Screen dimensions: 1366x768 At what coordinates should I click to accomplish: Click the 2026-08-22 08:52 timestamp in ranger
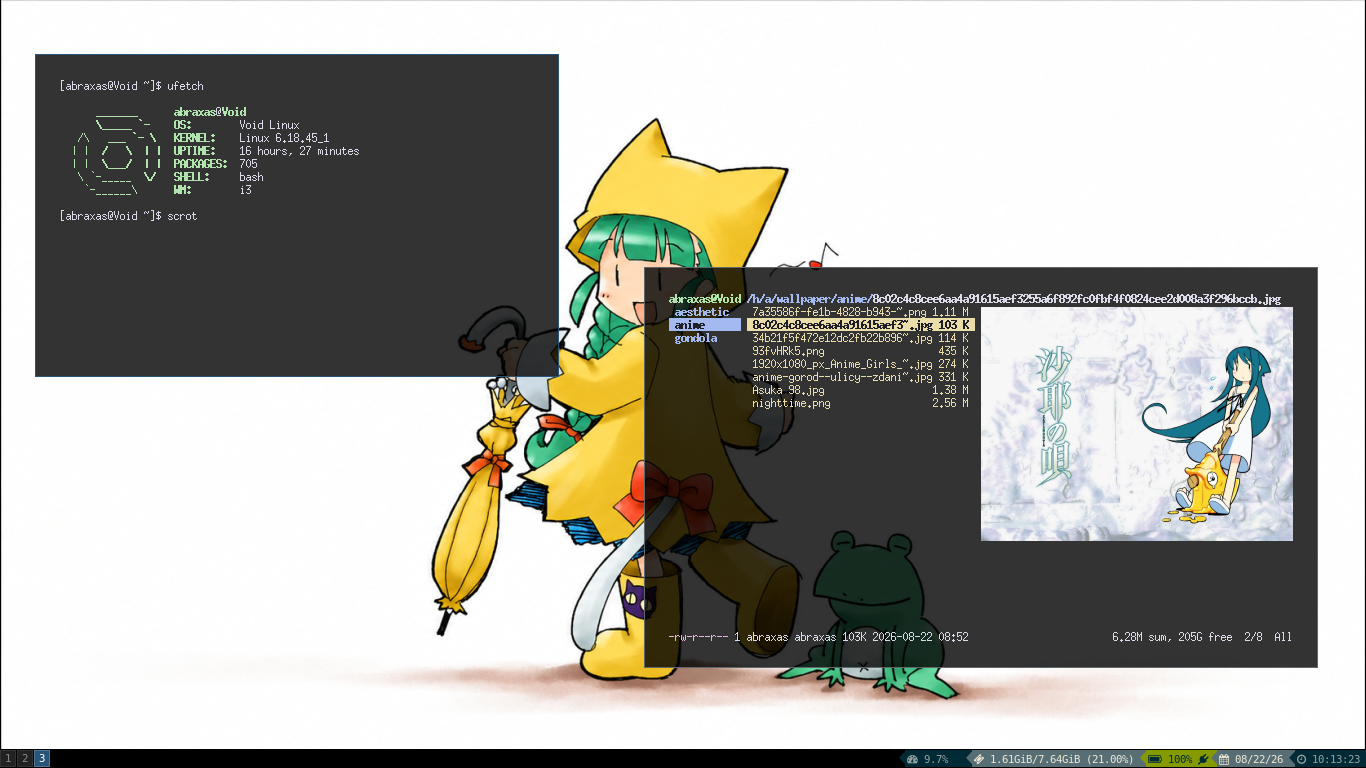pos(920,637)
